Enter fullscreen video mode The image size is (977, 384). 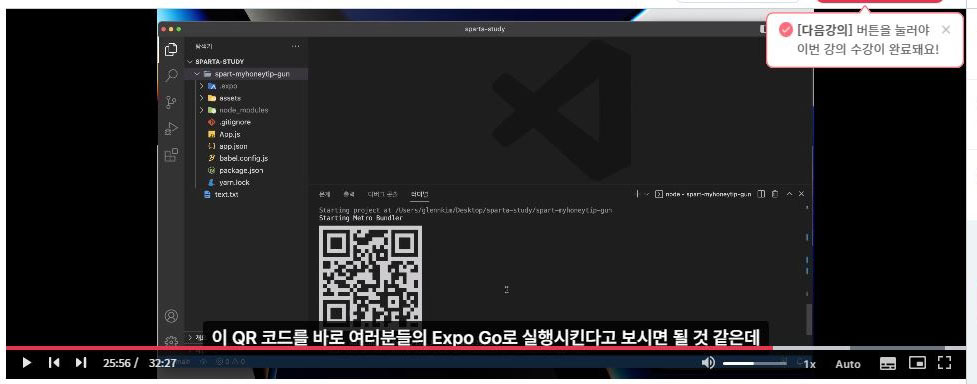coord(945,363)
